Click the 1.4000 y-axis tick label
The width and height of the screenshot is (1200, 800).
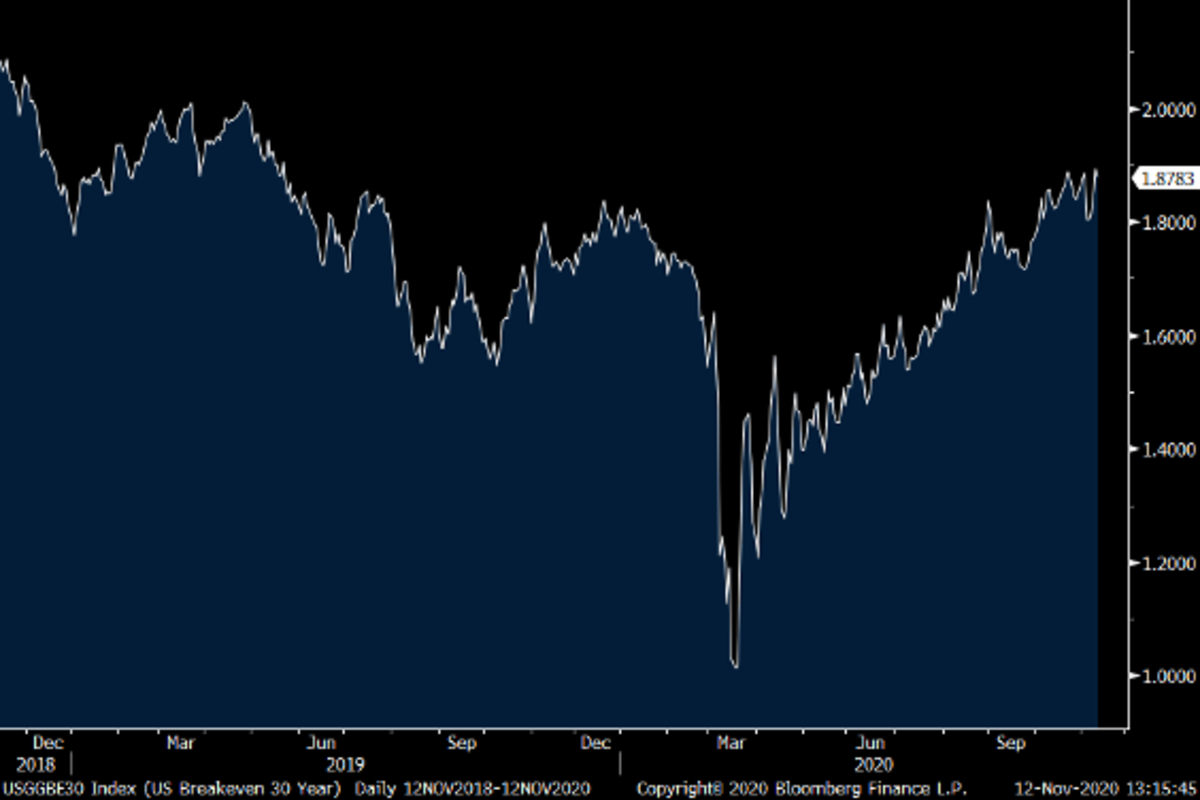[x=1168, y=449]
